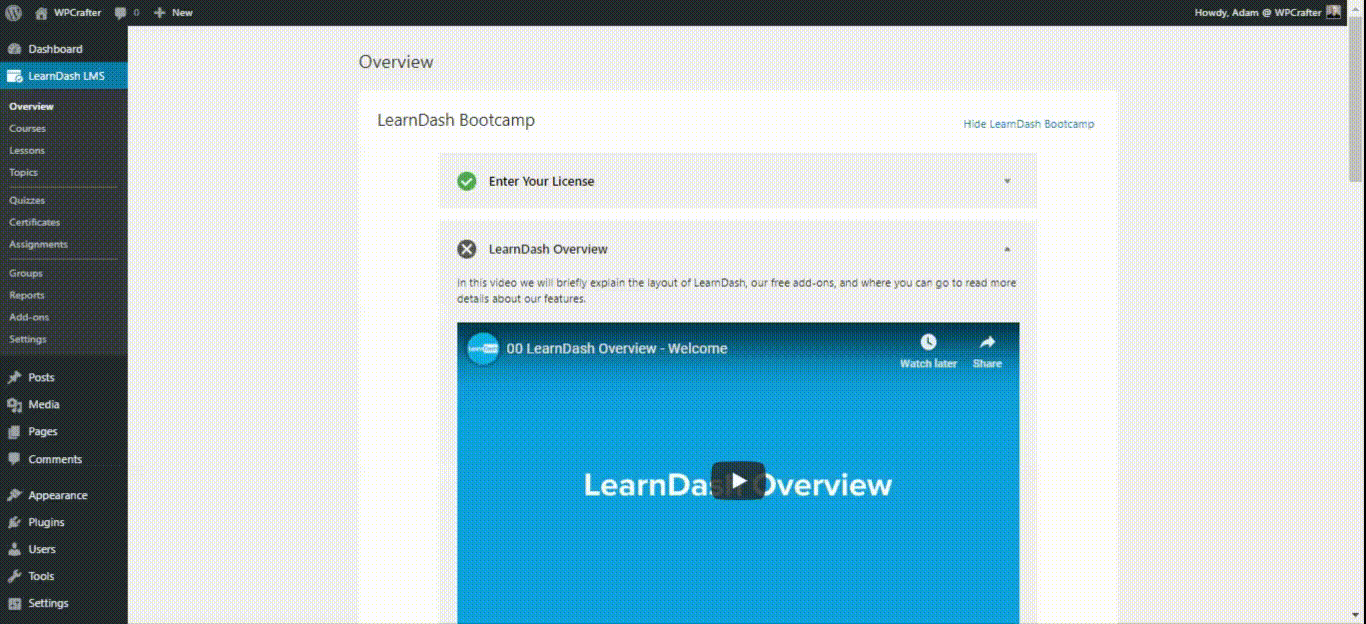Click the Tools wrench icon
This screenshot has width=1366, height=624.
click(14, 576)
